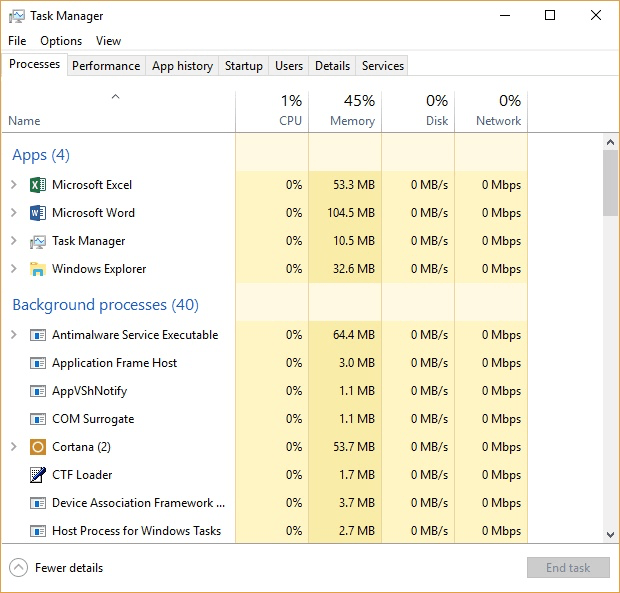Click the 64.4 MB memory value
Screen dimensions: 620x593
(x=353, y=335)
